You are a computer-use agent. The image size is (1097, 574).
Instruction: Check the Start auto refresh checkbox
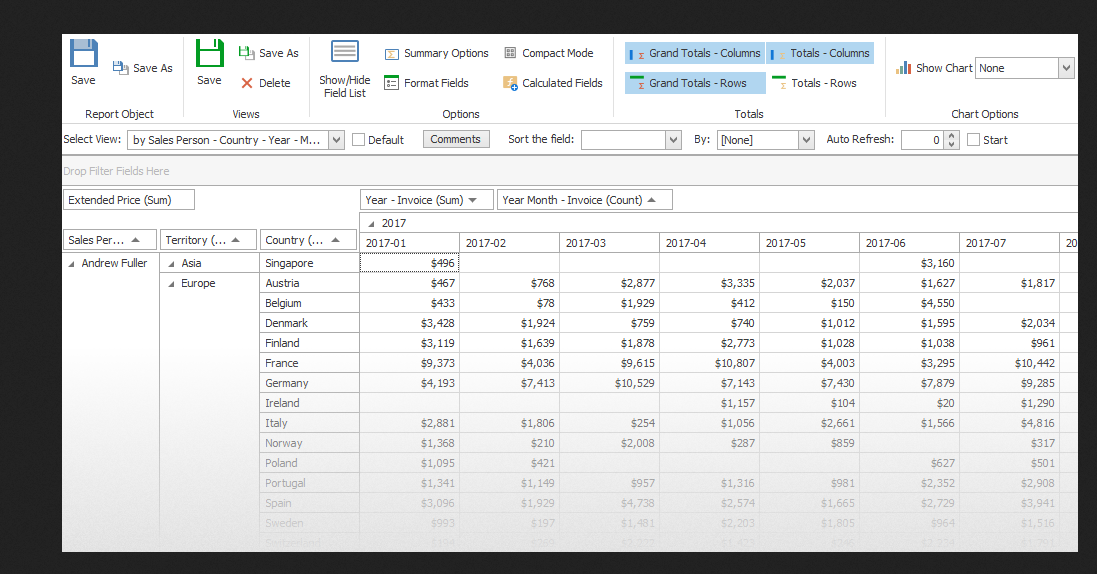974,140
